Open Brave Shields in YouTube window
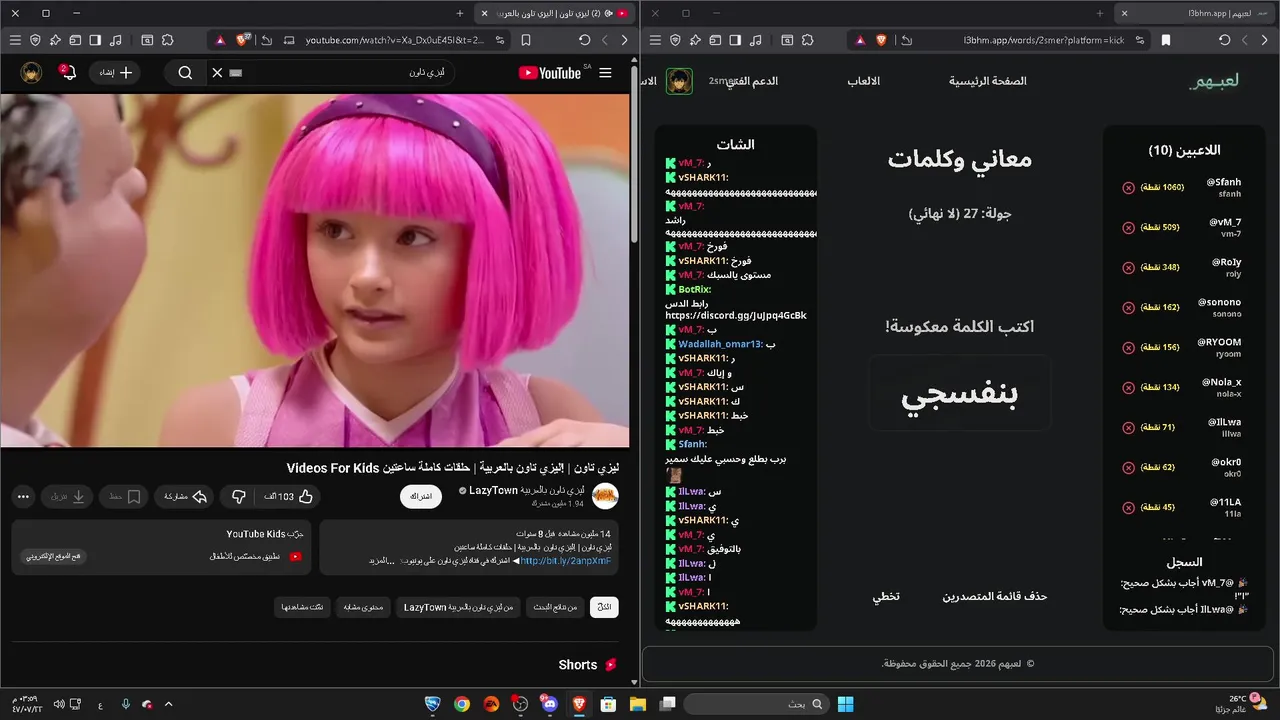This screenshot has width=1280, height=720. 243,40
